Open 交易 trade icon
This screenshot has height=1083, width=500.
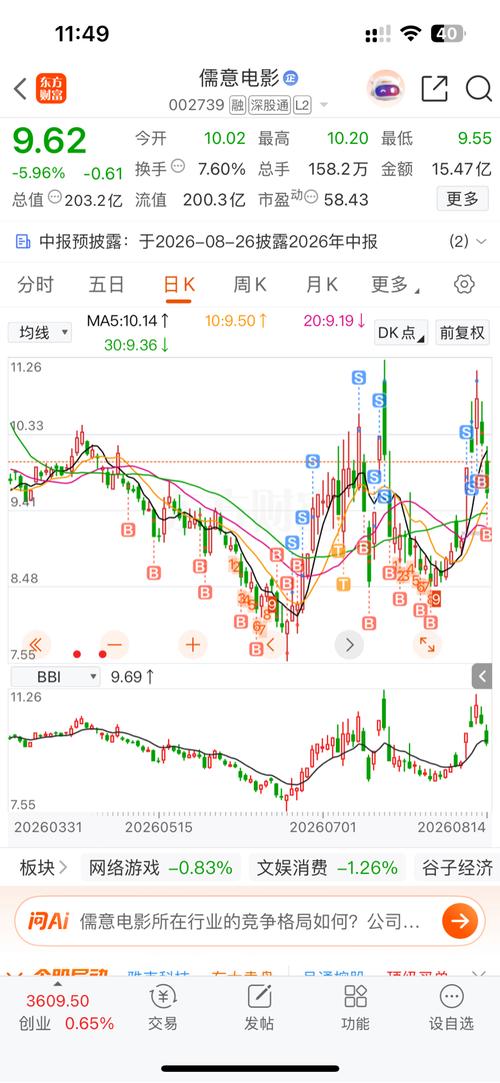click(x=162, y=1008)
